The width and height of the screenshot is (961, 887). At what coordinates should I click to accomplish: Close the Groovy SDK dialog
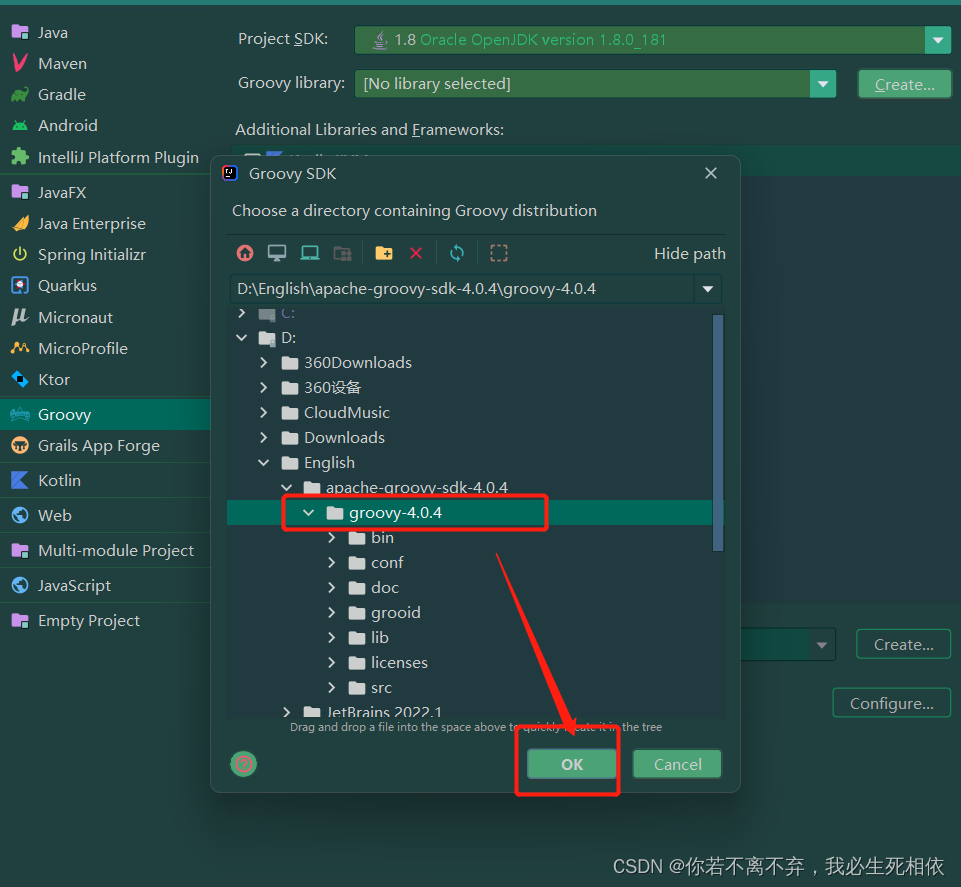(711, 173)
